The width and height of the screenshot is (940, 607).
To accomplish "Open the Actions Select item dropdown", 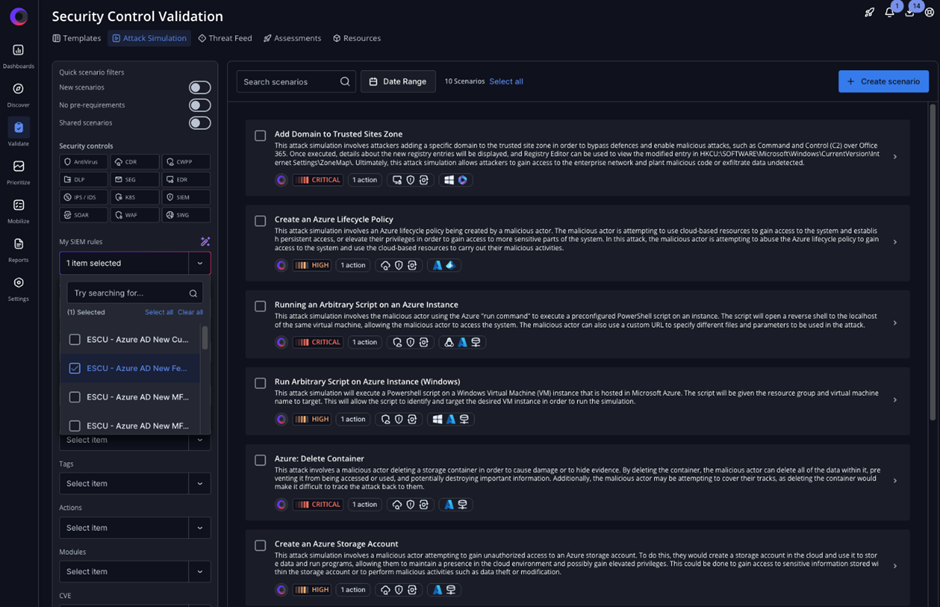I will 135,528.
